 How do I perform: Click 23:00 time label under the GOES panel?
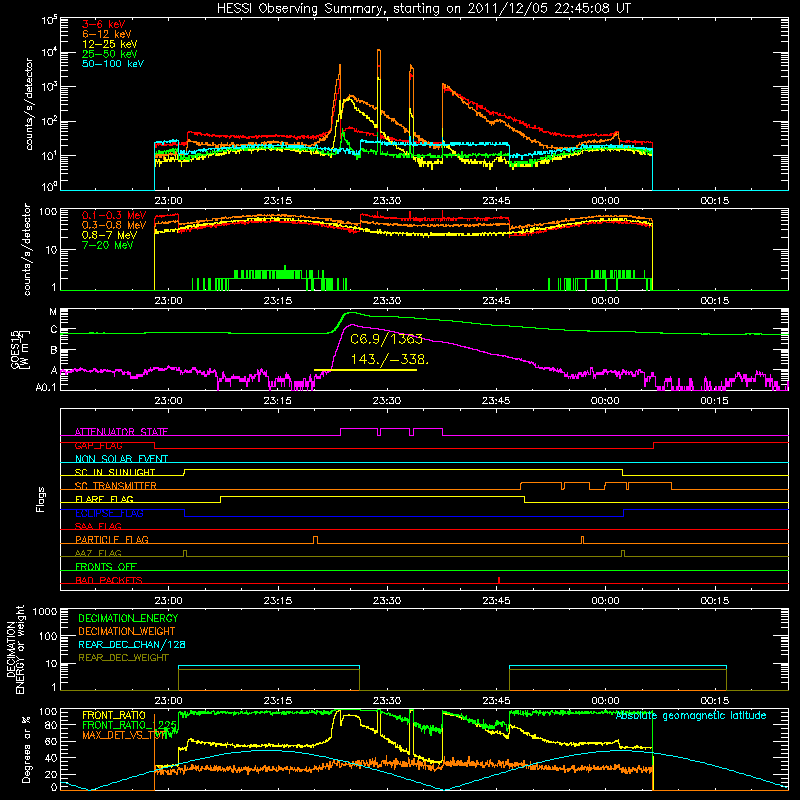coord(168,401)
